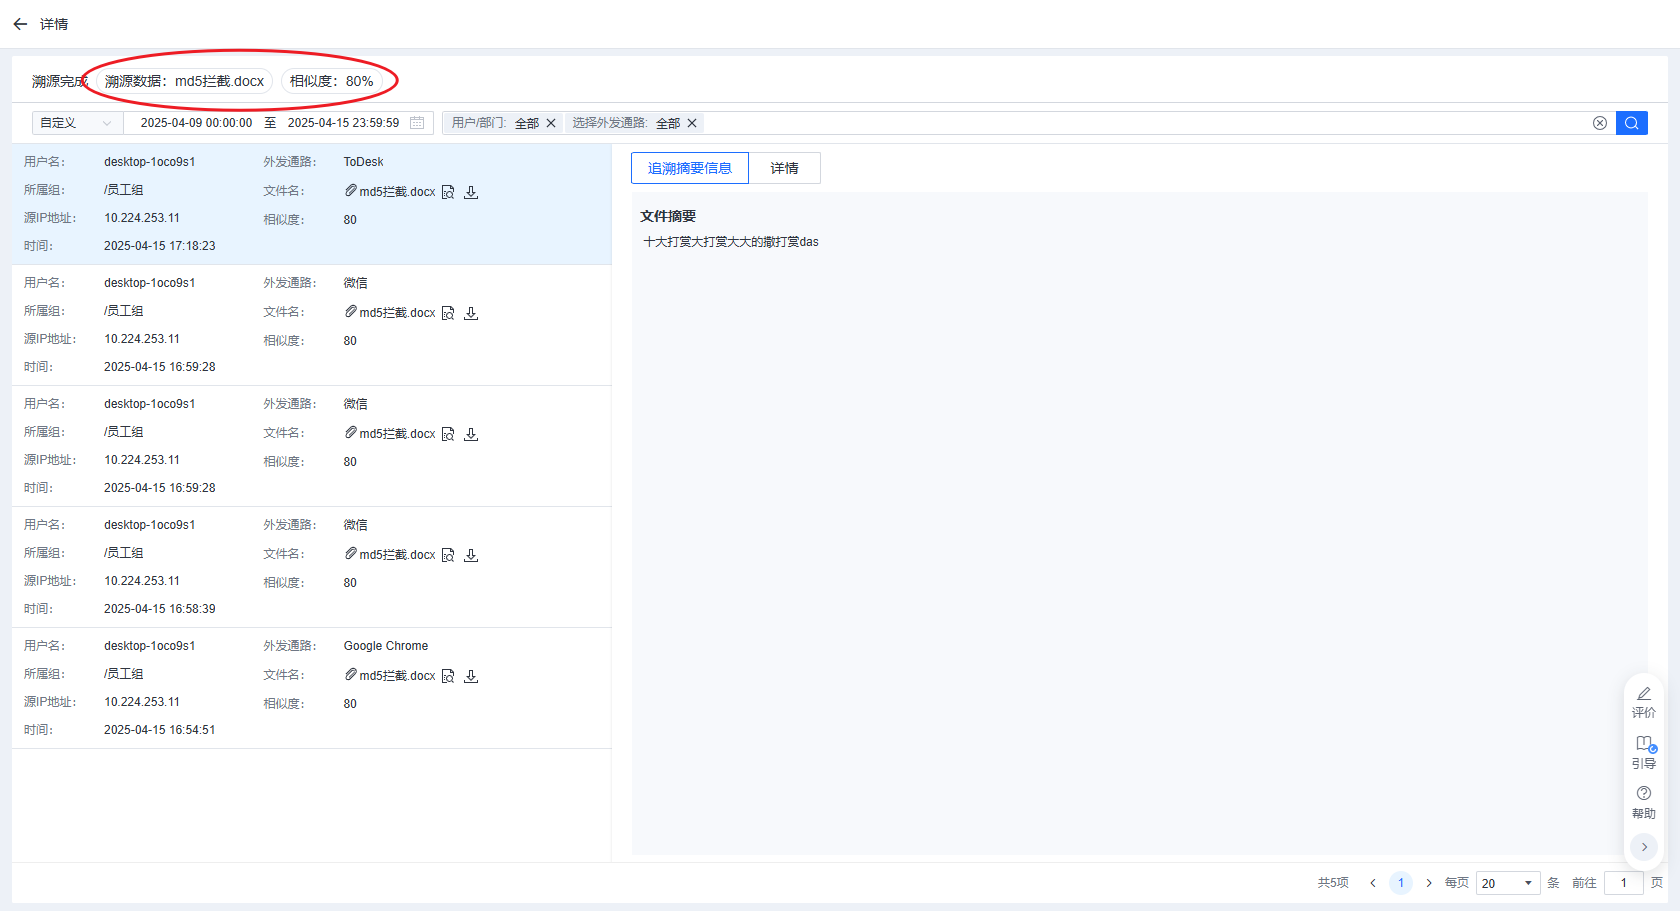Click the back arrow next to 详情
The image size is (1680, 911).
coord(20,24)
